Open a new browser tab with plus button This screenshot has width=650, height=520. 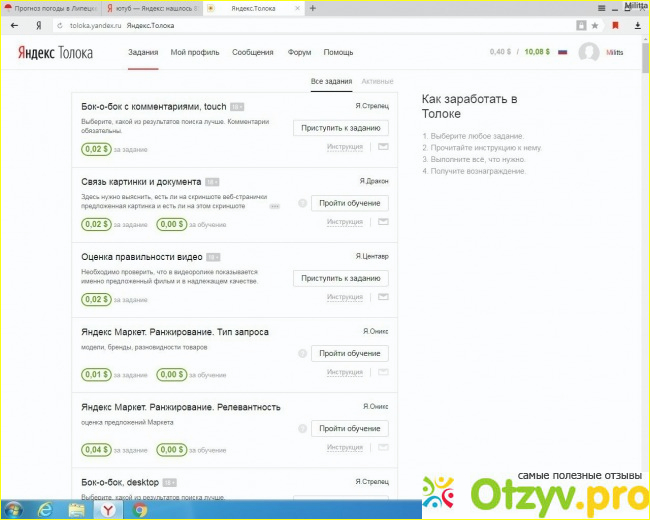click(313, 8)
